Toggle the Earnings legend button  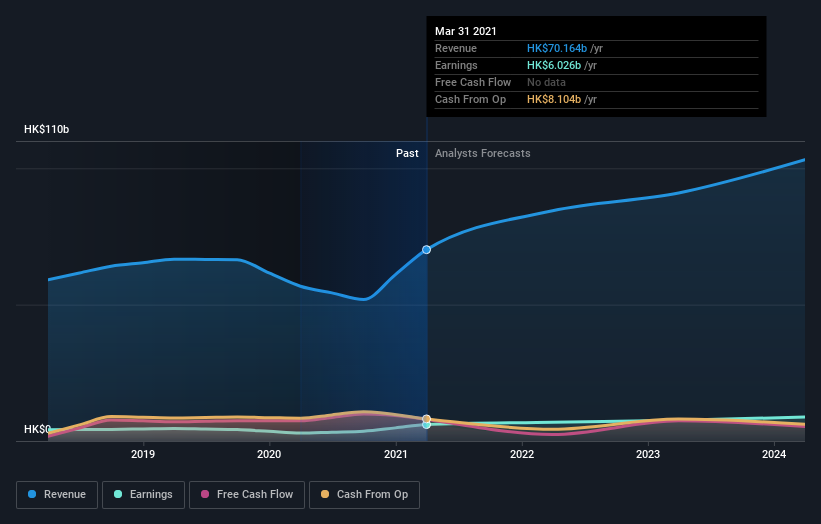click(143, 495)
